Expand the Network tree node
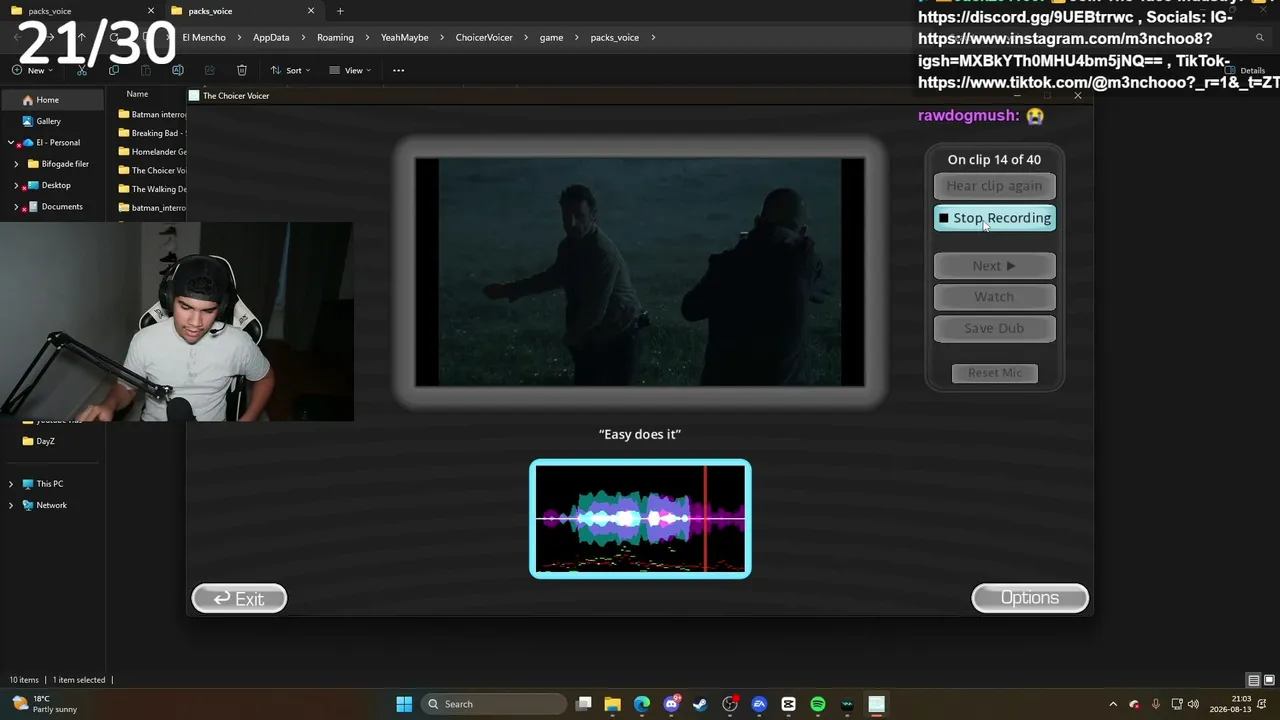Viewport: 1280px width, 720px height. tap(11, 505)
